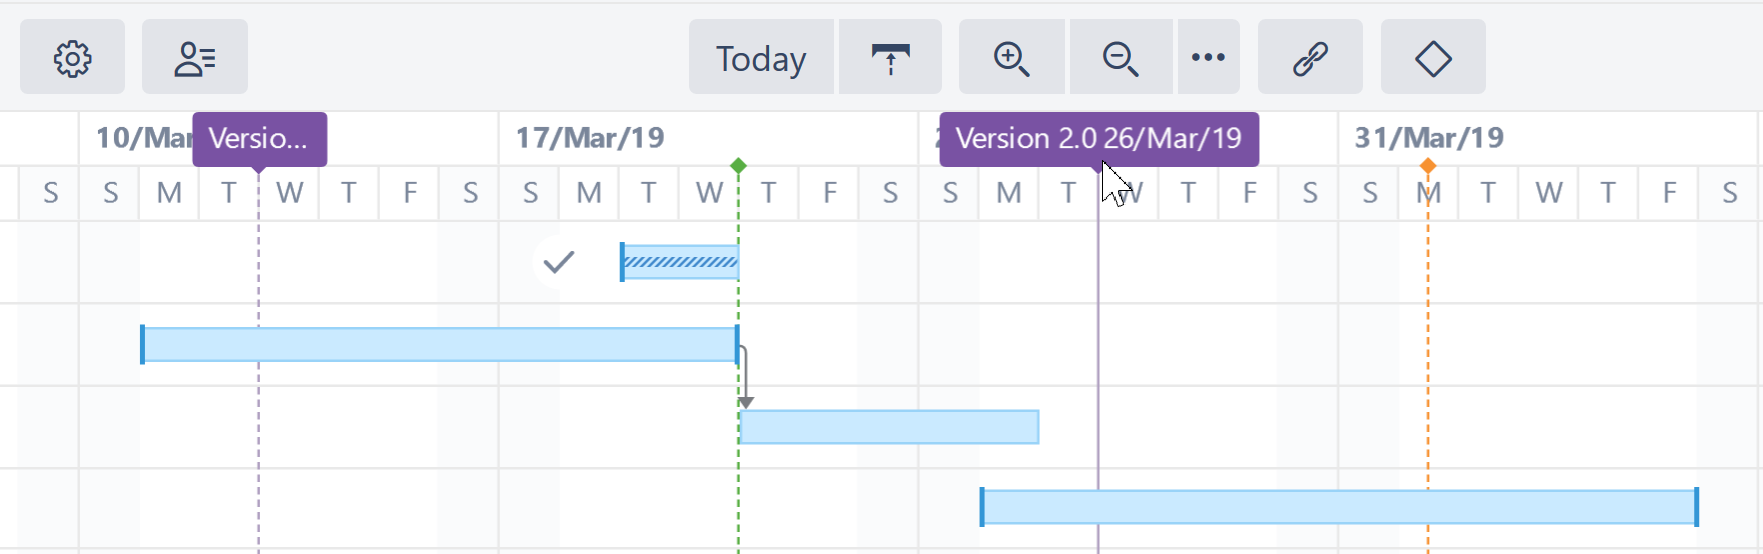This screenshot has height=554, width=1763.
Task: Zoom in on the timeline
Action: (x=1012, y=58)
